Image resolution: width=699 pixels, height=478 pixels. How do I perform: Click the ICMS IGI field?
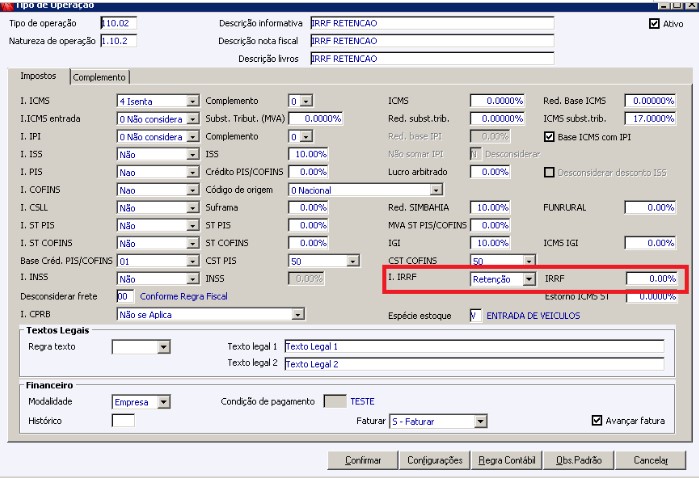pyautogui.click(x=650, y=243)
